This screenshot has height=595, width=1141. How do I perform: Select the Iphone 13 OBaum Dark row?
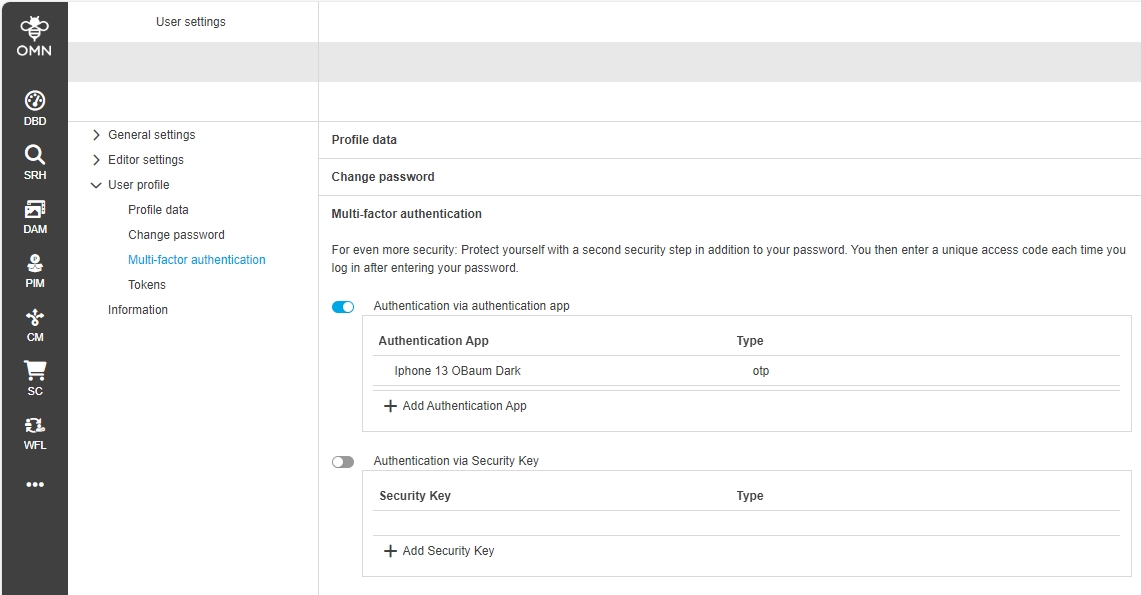(458, 371)
